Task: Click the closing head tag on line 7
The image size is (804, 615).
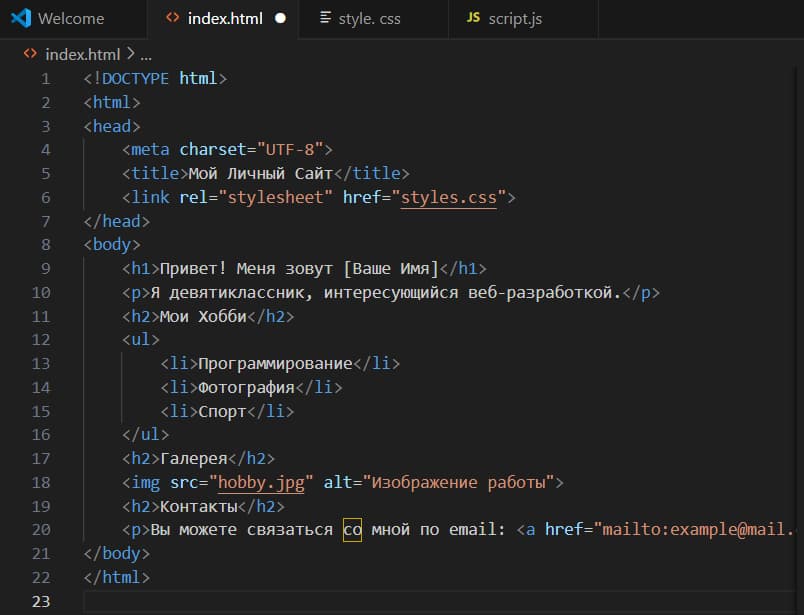Action: pyautogui.click(x=117, y=221)
